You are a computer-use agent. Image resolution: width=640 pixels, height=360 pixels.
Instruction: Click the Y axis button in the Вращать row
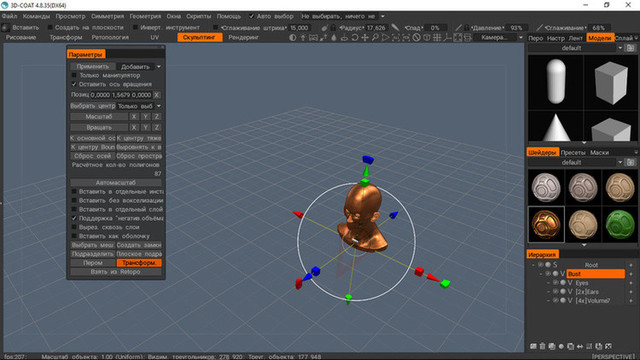click(145, 127)
